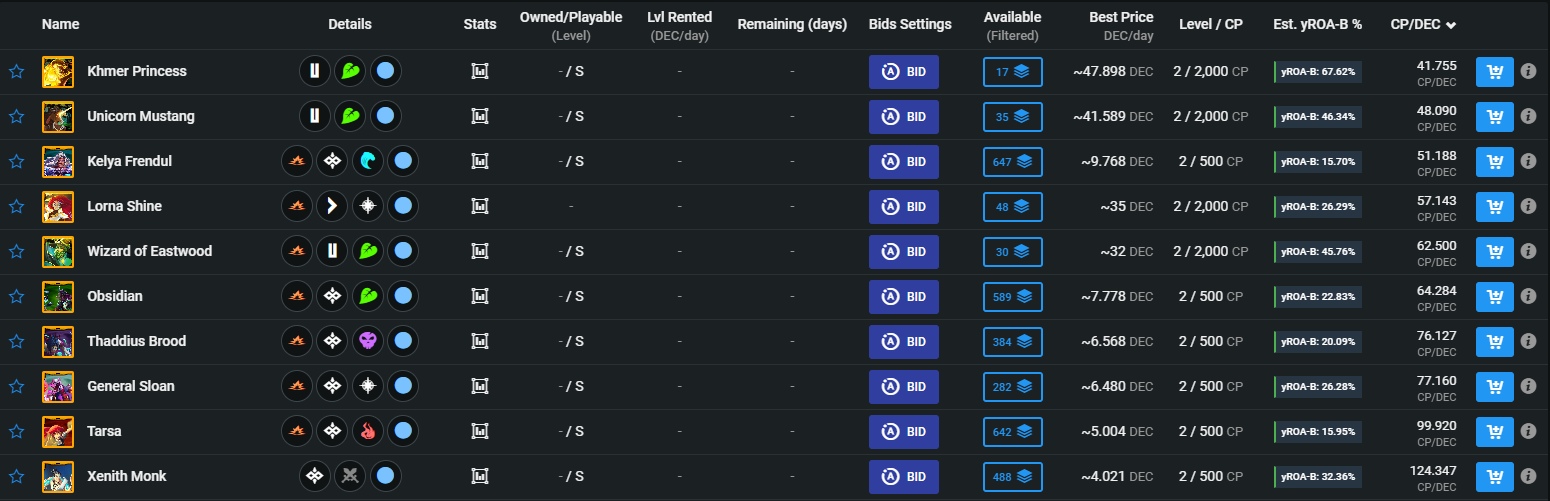
Task: View stats chart for Tarsa
Action: (x=480, y=432)
